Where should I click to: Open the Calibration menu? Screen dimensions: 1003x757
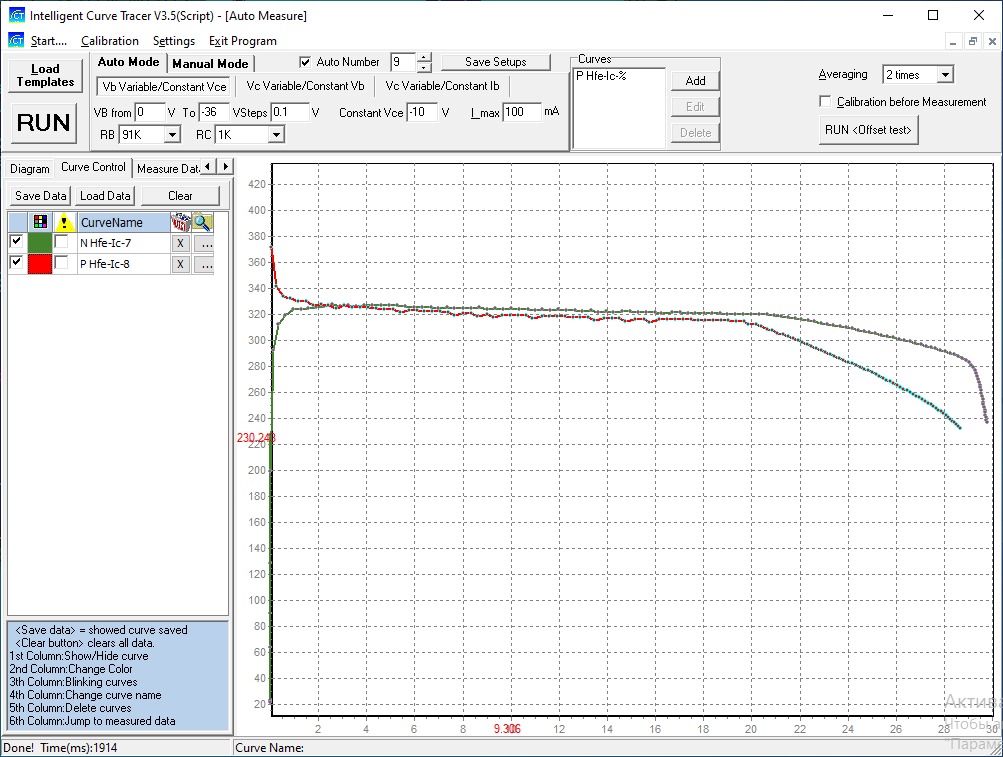click(x=109, y=41)
